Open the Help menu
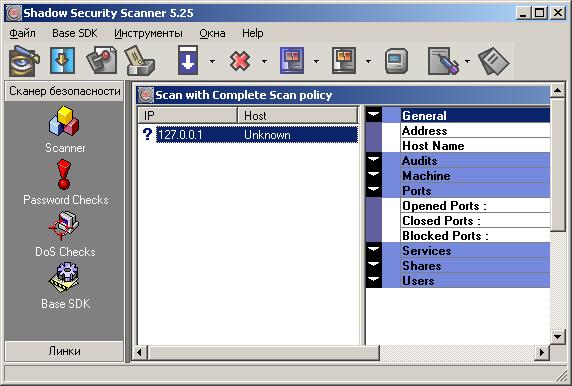Viewport: 572px width, 386px height. 252,33
